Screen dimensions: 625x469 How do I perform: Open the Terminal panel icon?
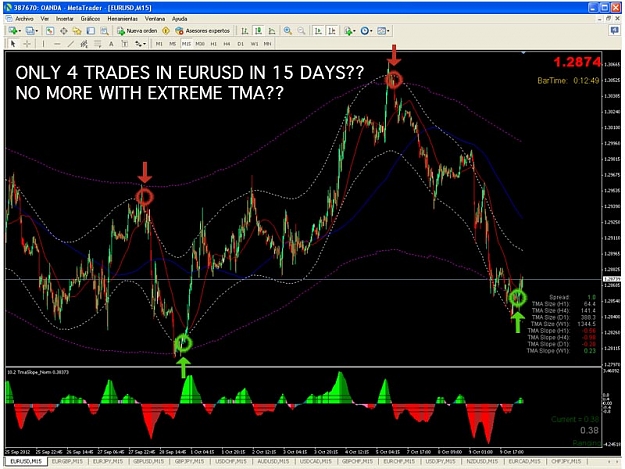(x=90, y=31)
